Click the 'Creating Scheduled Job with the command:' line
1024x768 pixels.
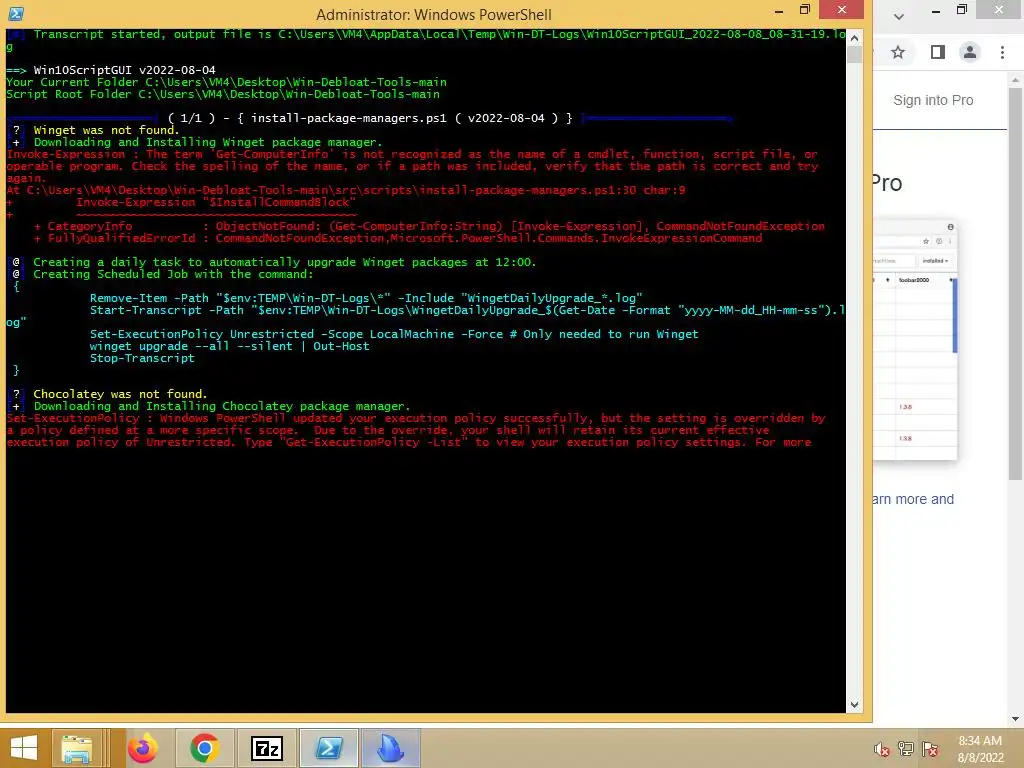click(x=173, y=274)
